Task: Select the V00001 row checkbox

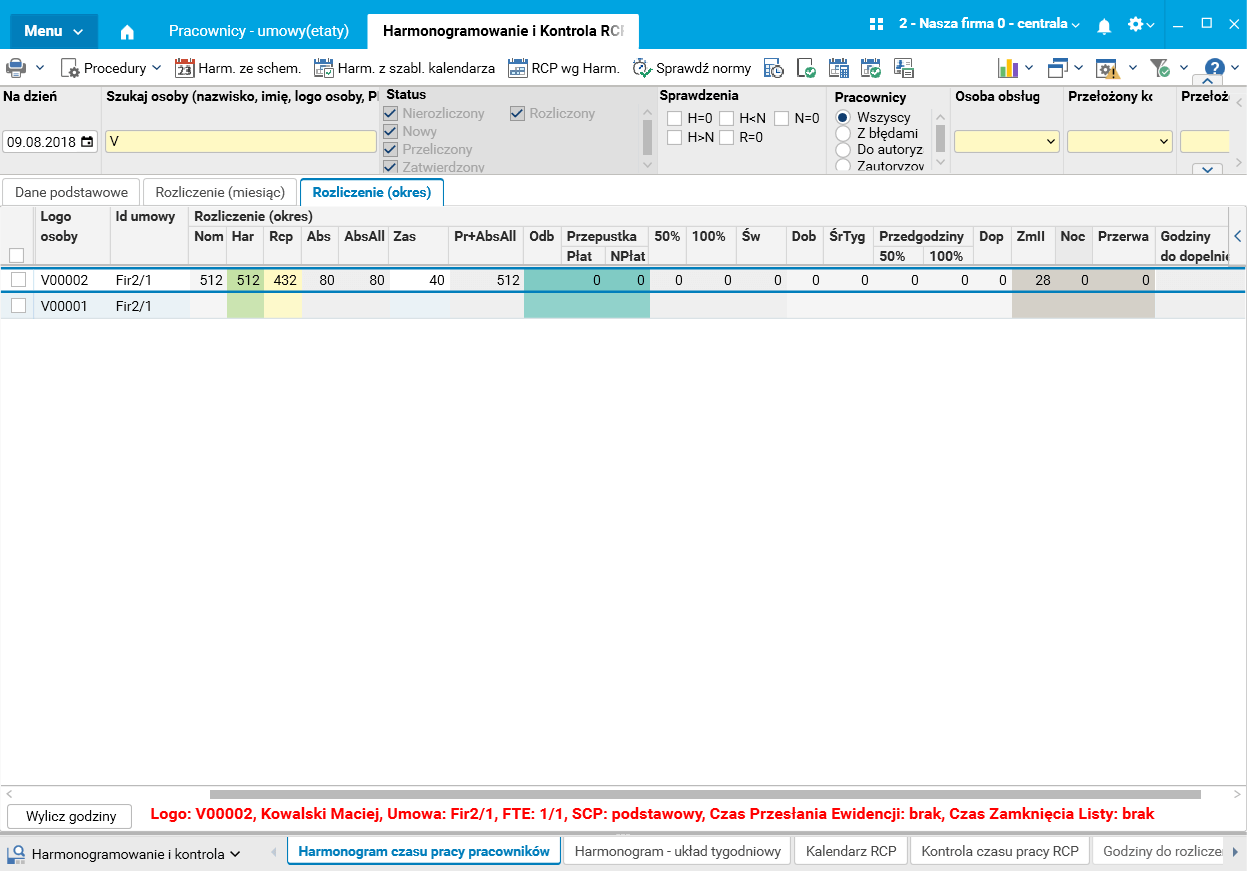Action: [18, 306]
